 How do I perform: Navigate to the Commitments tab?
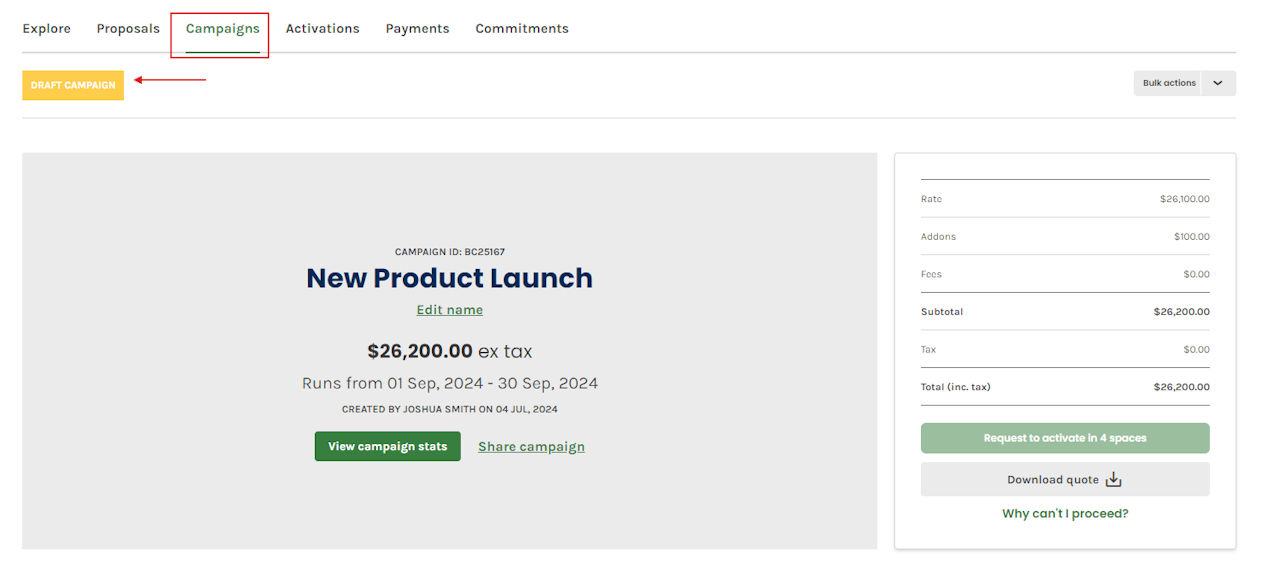point(522,29)
